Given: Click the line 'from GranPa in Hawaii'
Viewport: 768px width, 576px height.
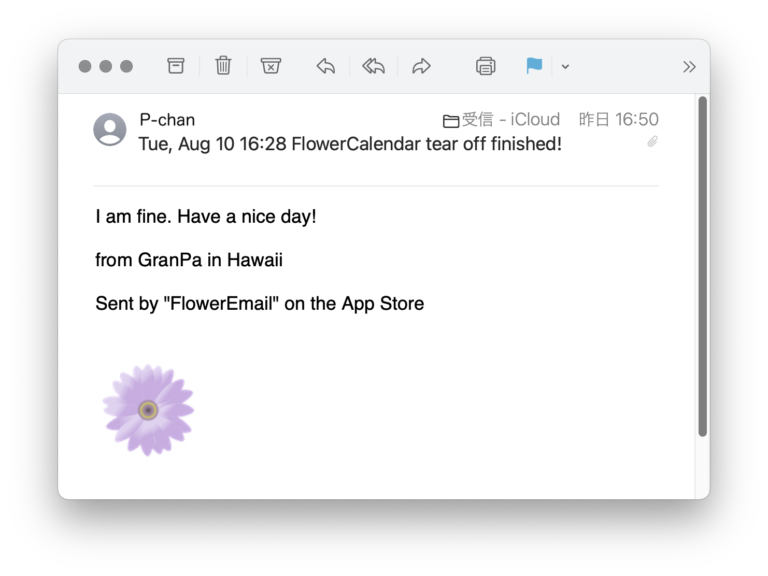Looking at the screenshot, I should (189, 260).
